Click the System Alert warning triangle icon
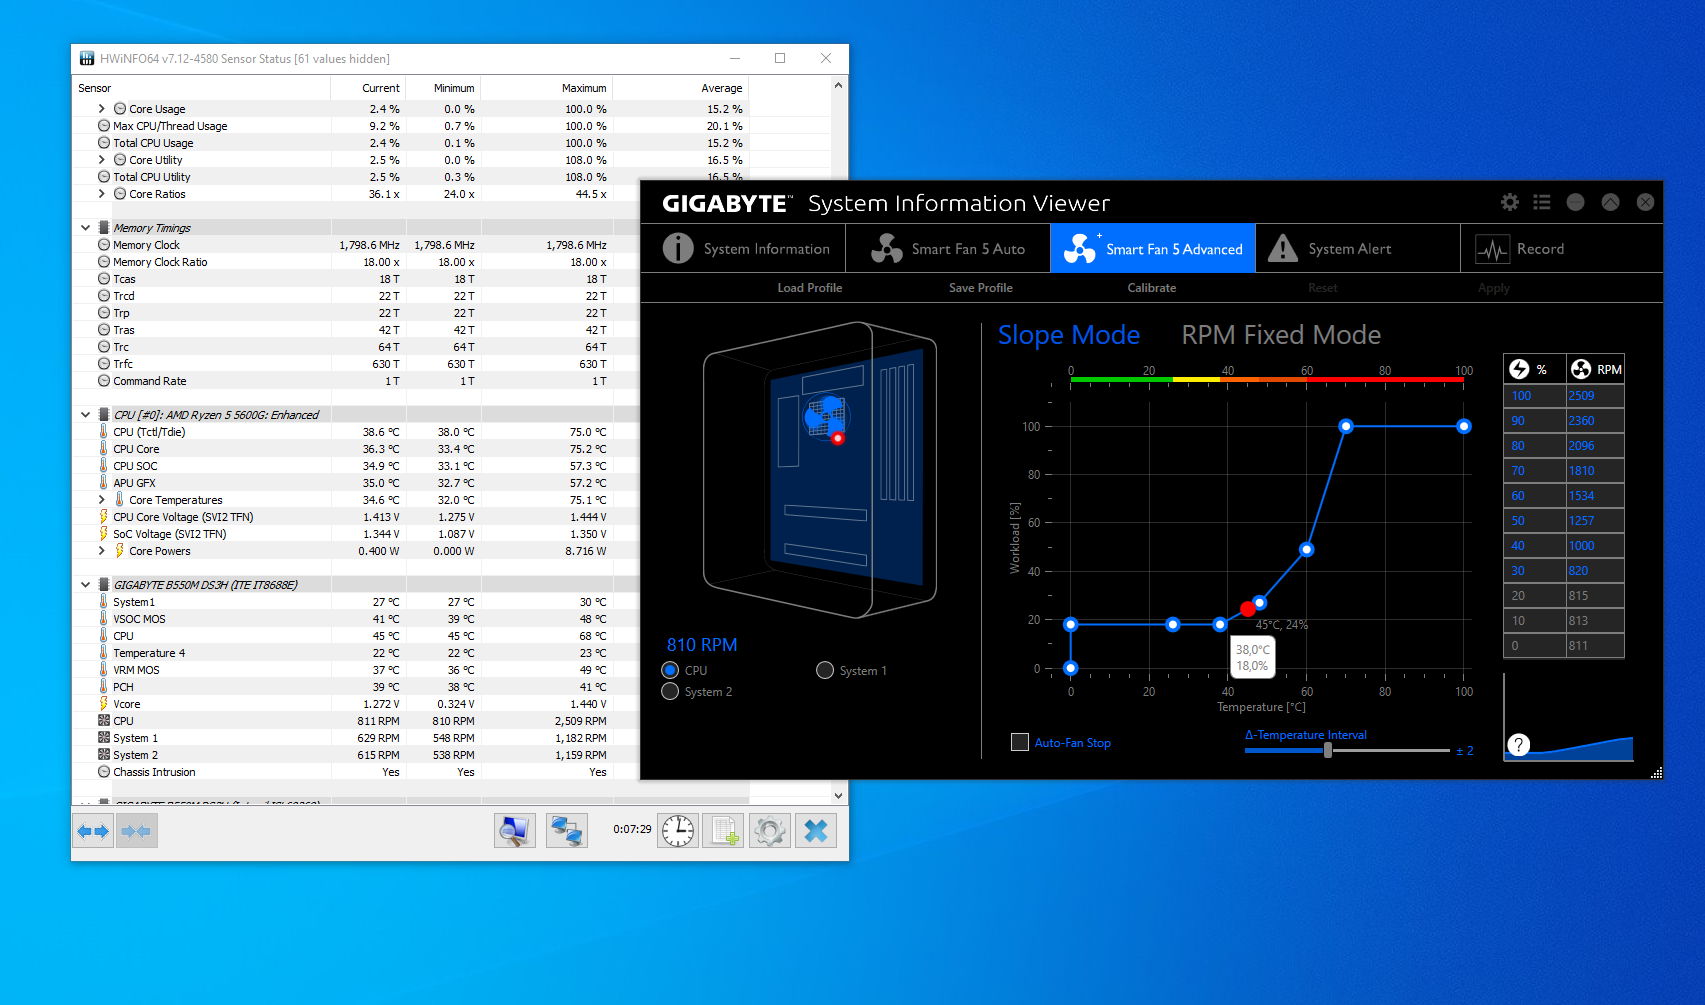Screen dimensions: 1705x1005 tap(1282, 248)
